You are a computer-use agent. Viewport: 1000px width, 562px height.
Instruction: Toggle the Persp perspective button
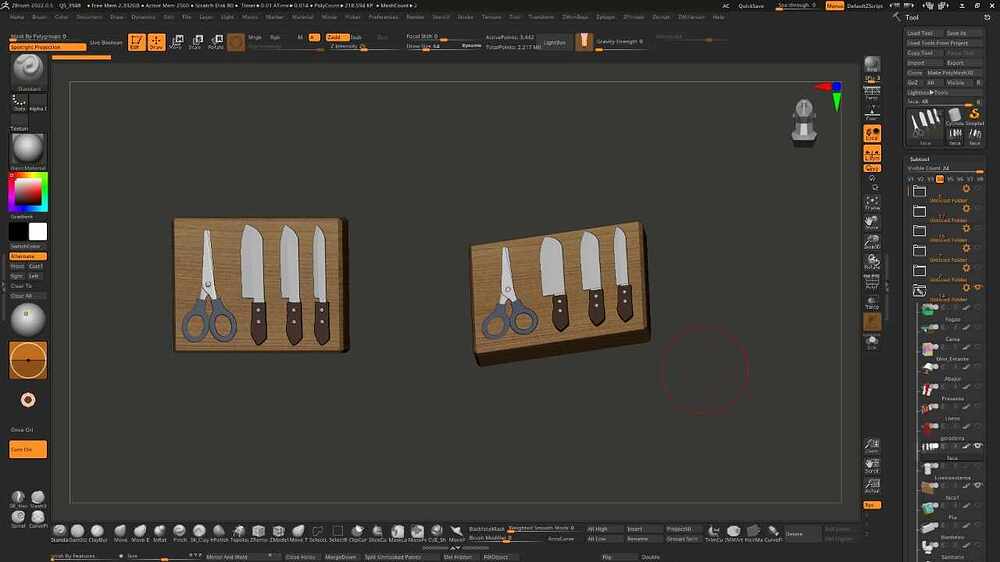[872, 94]
